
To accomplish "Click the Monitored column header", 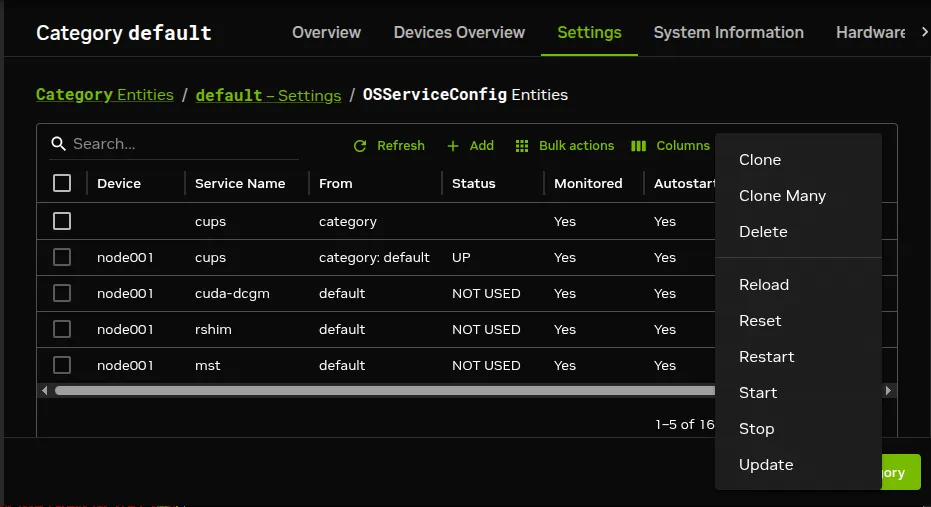I will 588,183.
